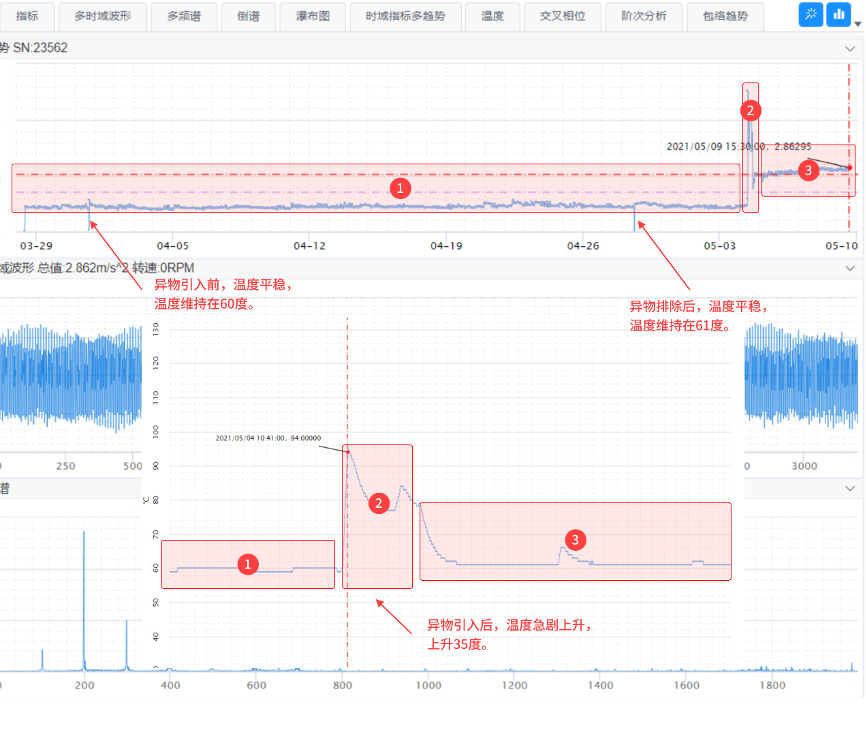Go to the 倒谱 tab
Screen dimensions: 866x756
249,16
